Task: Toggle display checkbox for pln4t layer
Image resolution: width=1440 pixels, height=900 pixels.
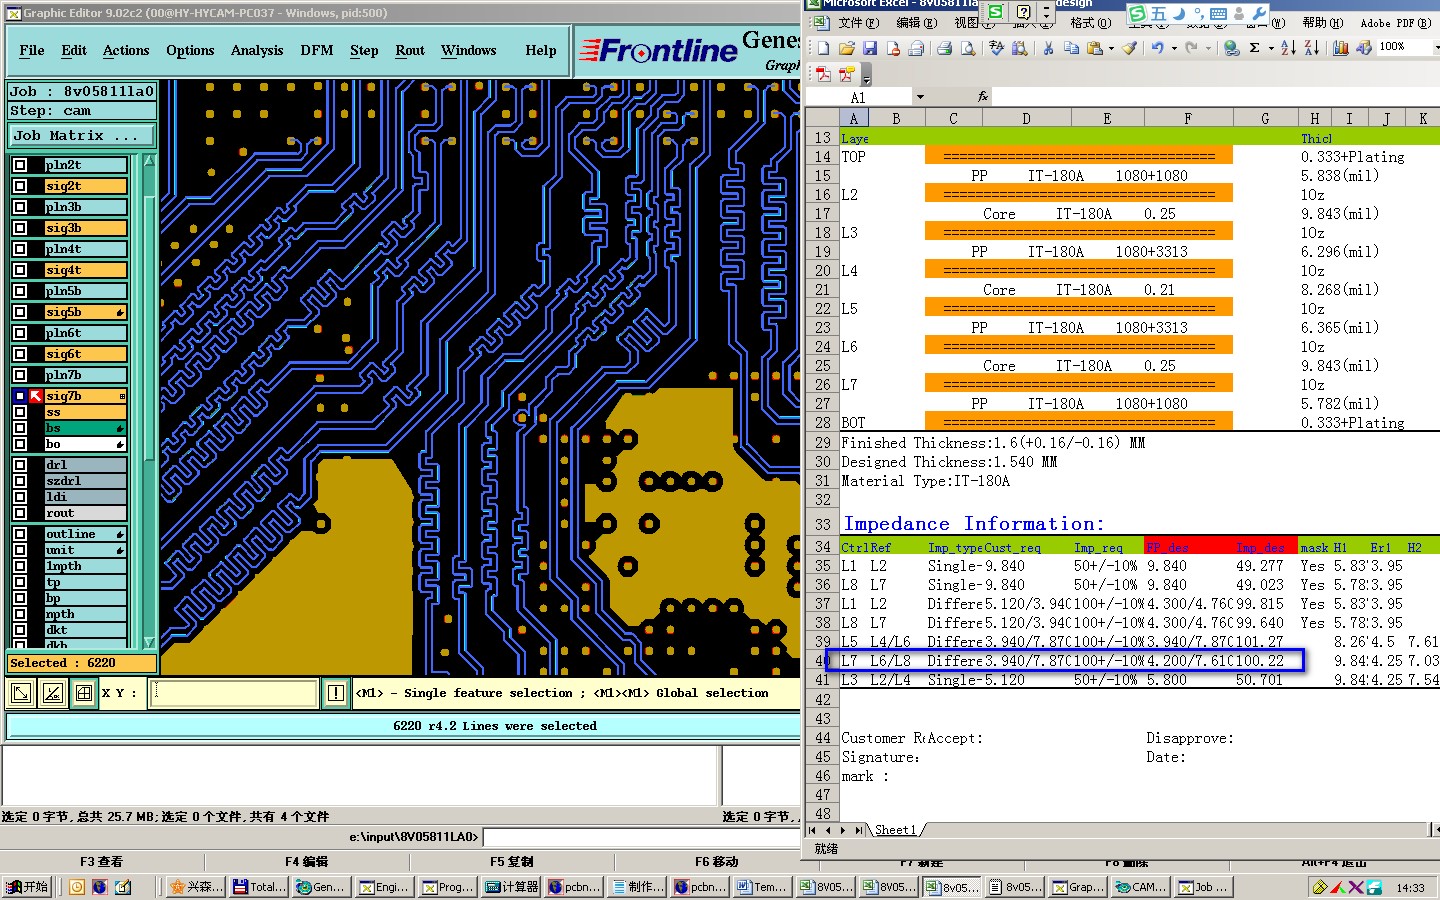Action: 20,249
